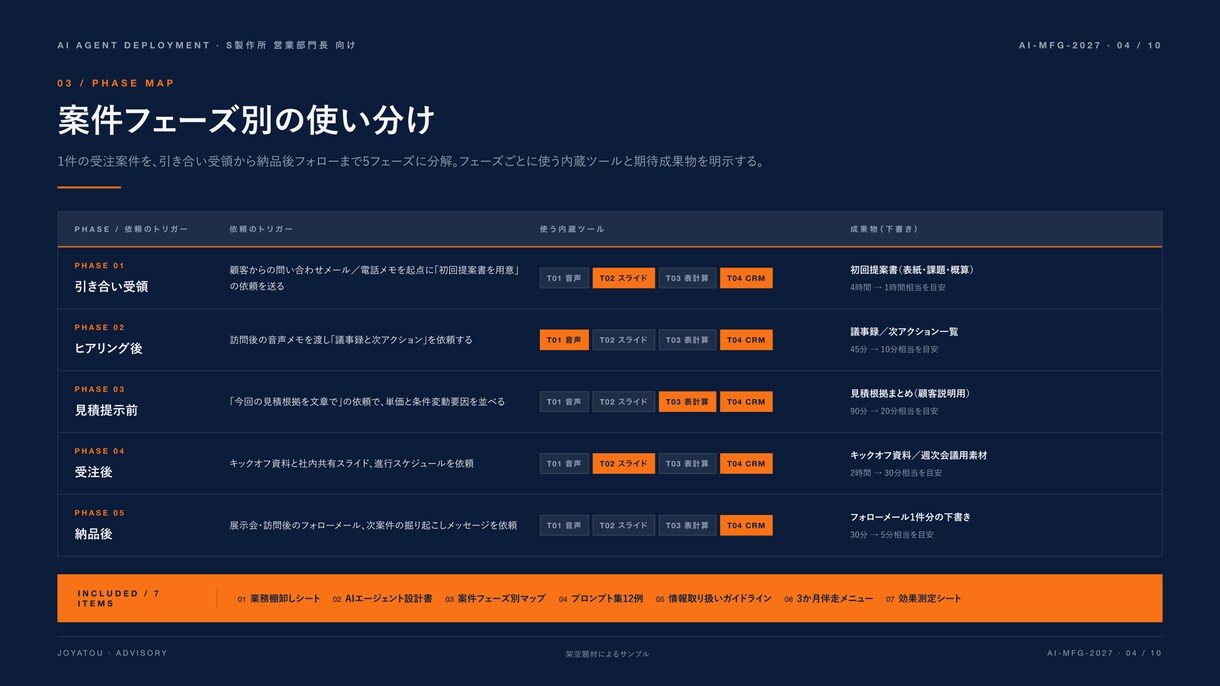Screen dimensions: 1220x686
Task: Click 02 AIエージェント設計書 in included items
Action: coord(382,599)
